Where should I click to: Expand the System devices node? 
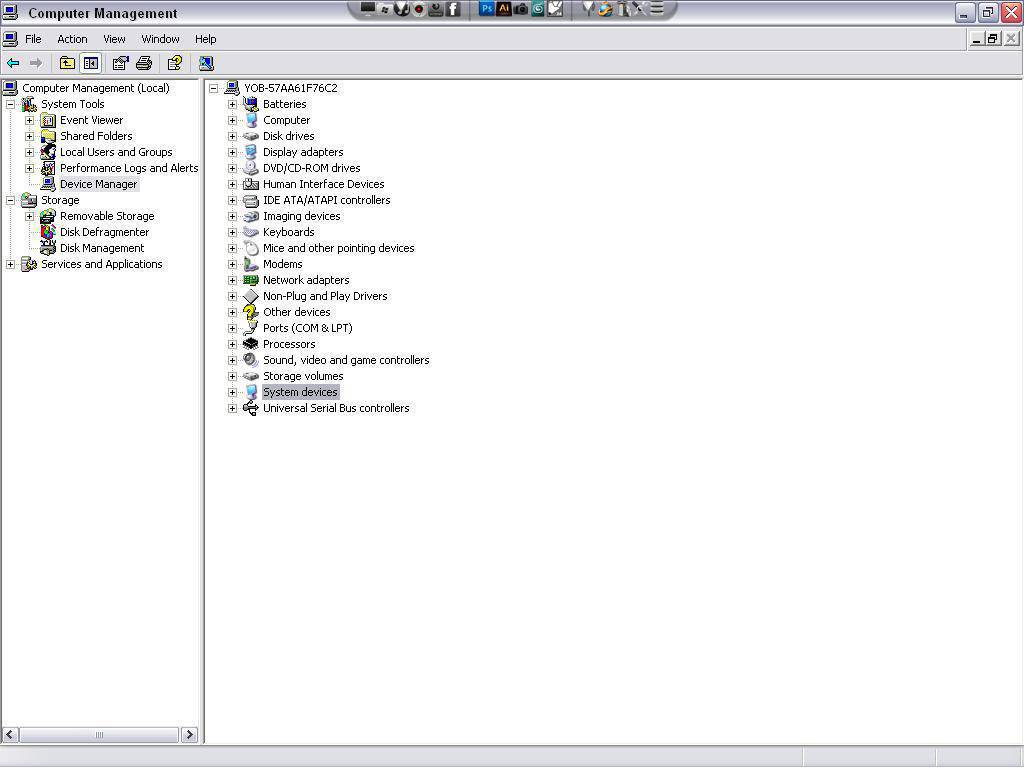[x=232, y=392]
